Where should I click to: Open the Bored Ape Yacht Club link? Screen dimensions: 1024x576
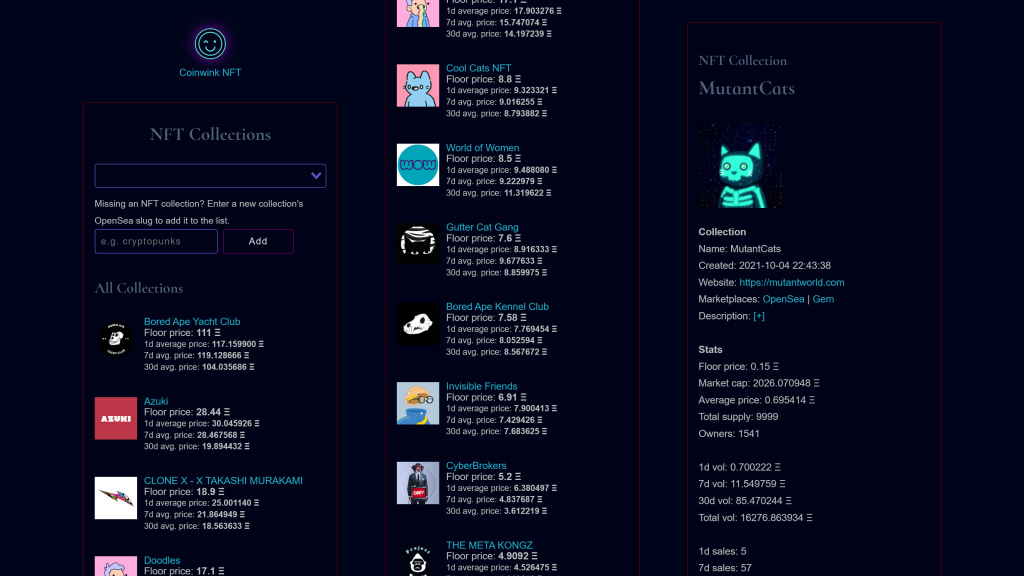(x=192, y=321)
